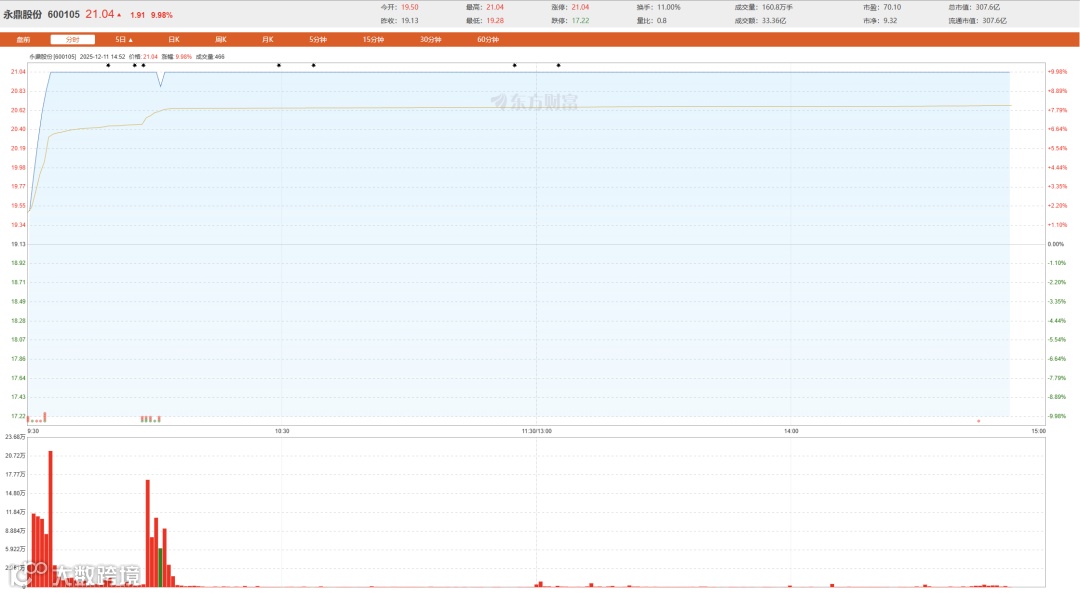Click the price change value 1.91
The image size is (1080, 595).
[138, 14]
